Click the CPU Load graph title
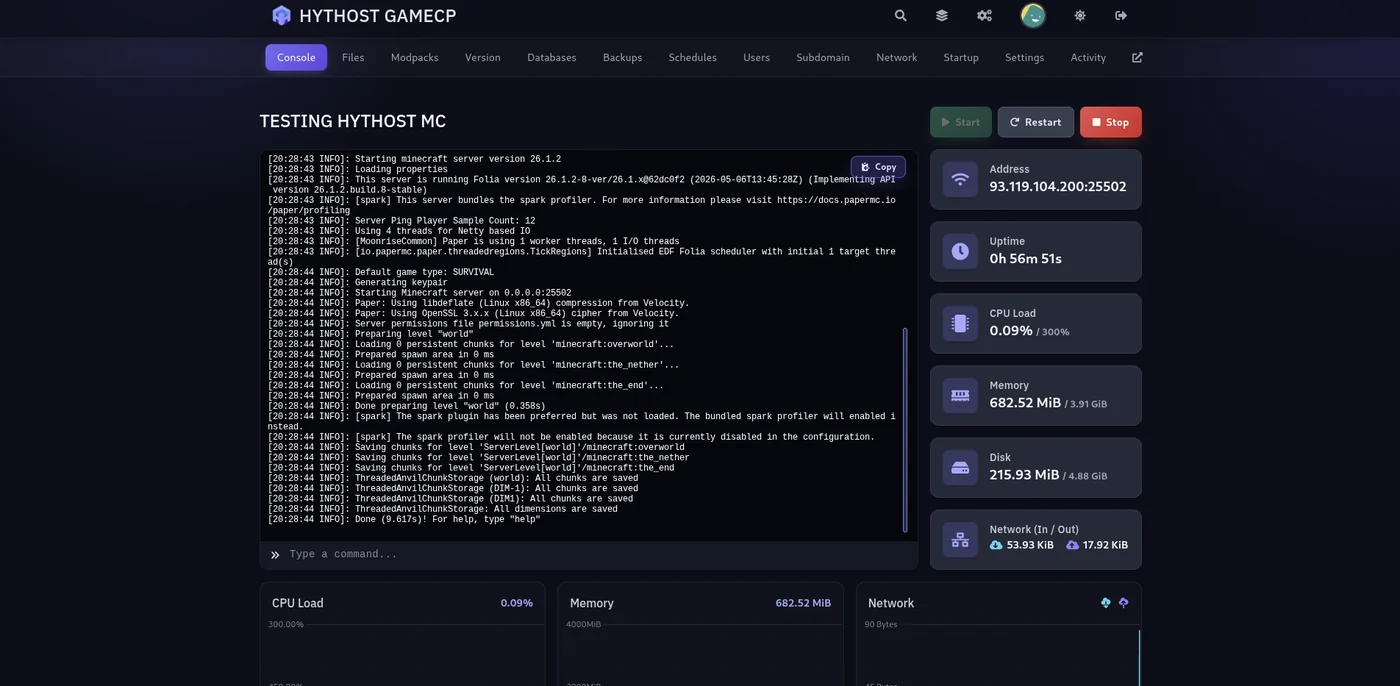Image resolution: width=1400 pixels, height=686 pixels. 298,603
